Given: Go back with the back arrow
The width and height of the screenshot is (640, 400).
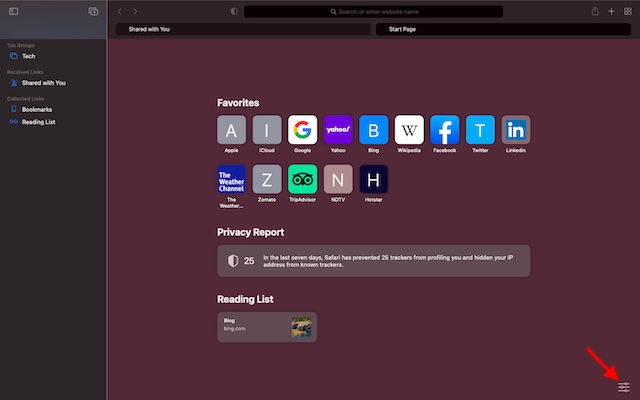Looking at the screenshot, I should point(120,11).
